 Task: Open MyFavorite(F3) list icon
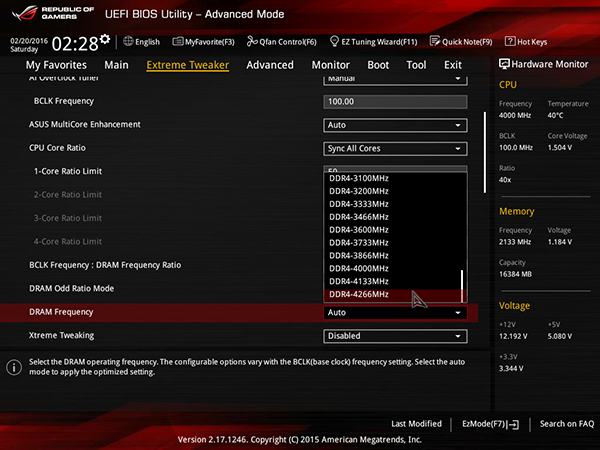[x=178, y=41]
